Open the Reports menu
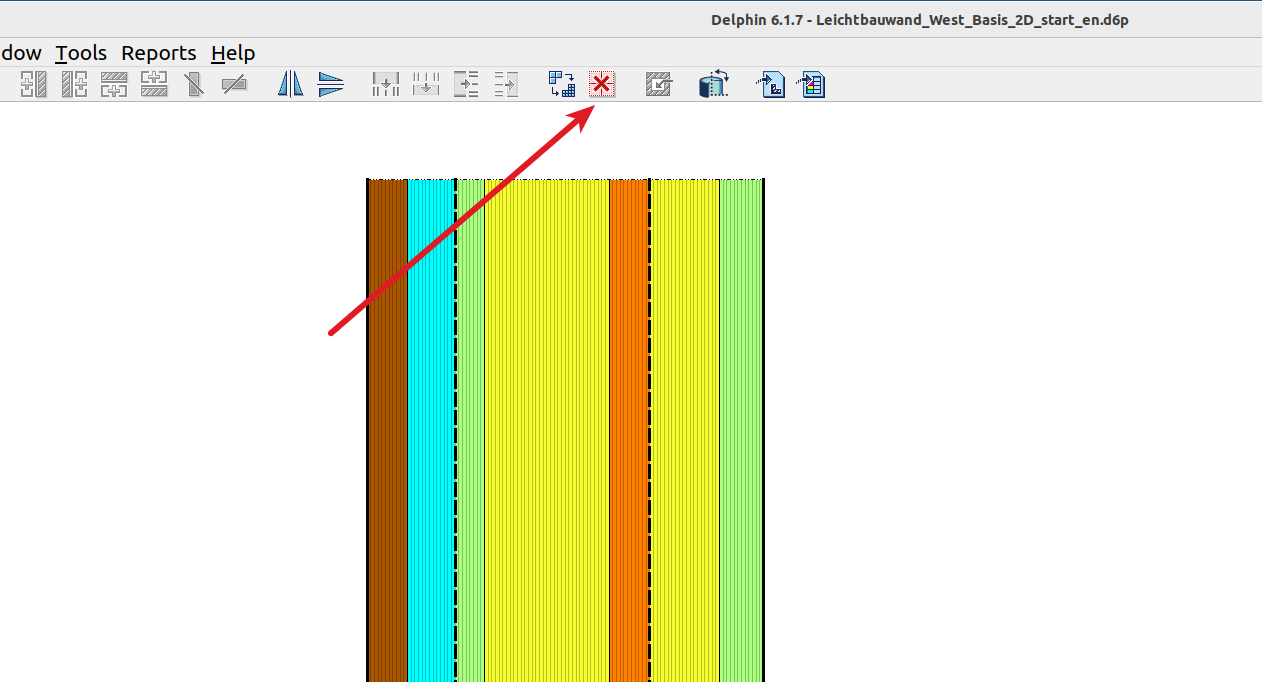 pos(159,53)
